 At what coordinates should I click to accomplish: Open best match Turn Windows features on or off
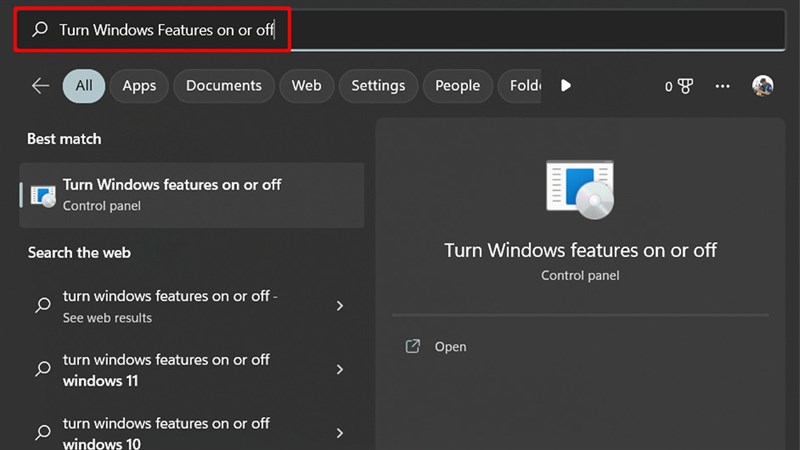coord(192,195)
